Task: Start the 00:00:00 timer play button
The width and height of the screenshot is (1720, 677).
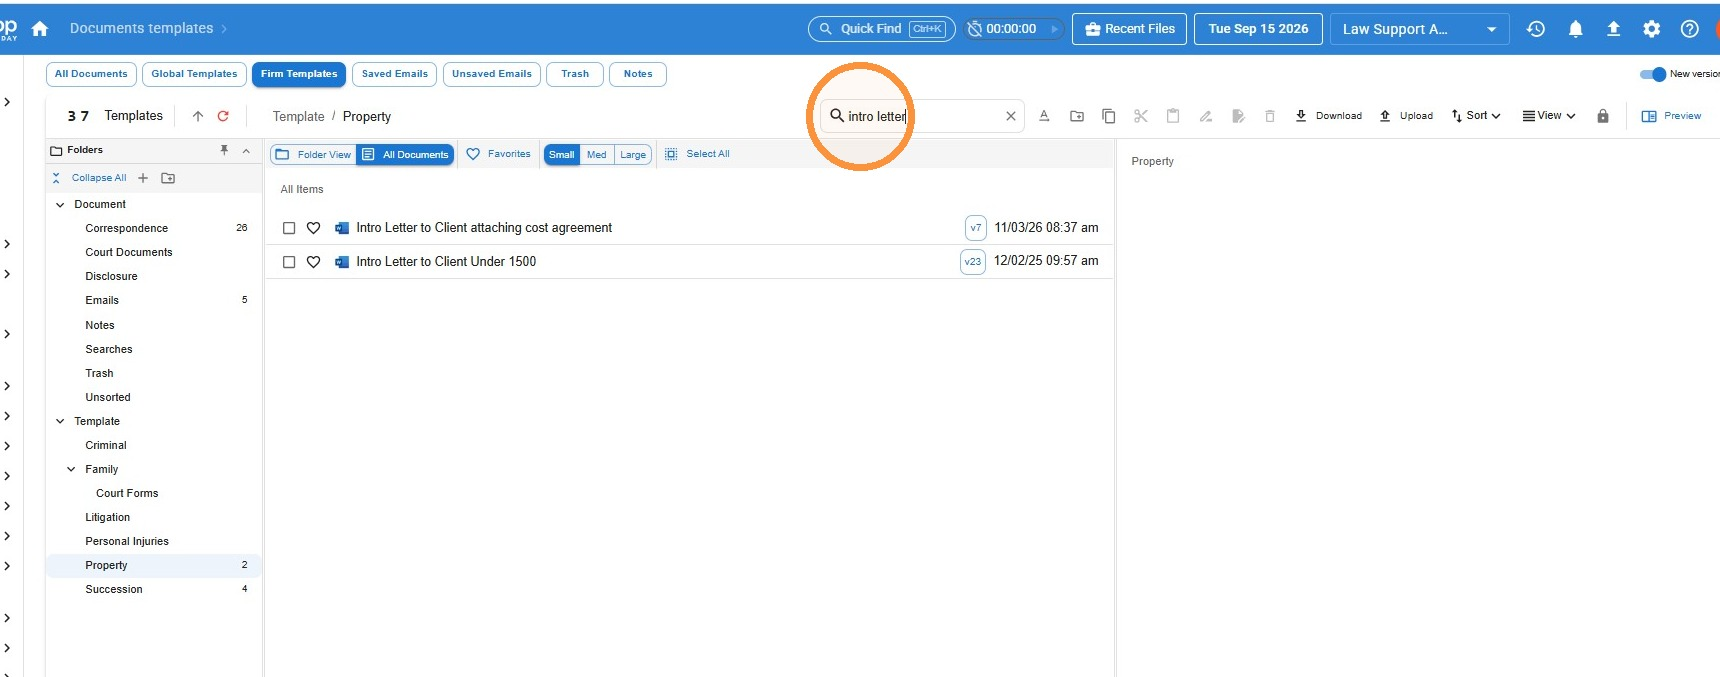Action: click(1054, 29)
